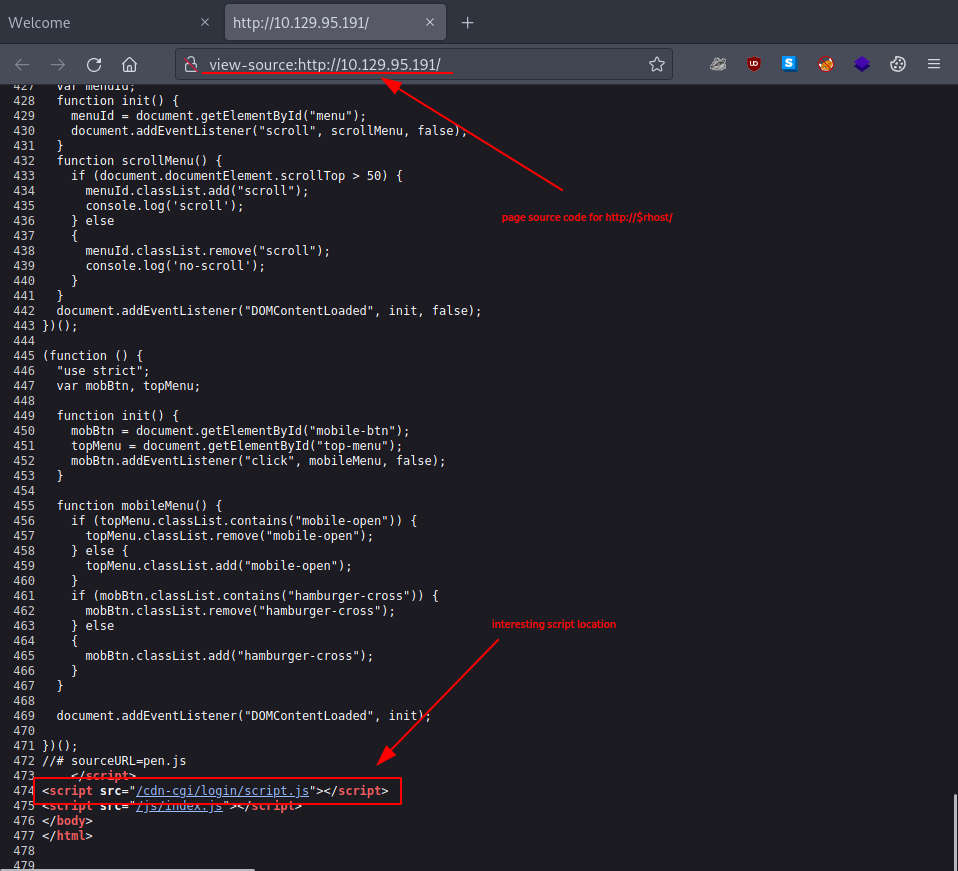Screen dimensions: 958x871
Task: Open the Cookie-Editor extension
Action: tap(898, 63)
